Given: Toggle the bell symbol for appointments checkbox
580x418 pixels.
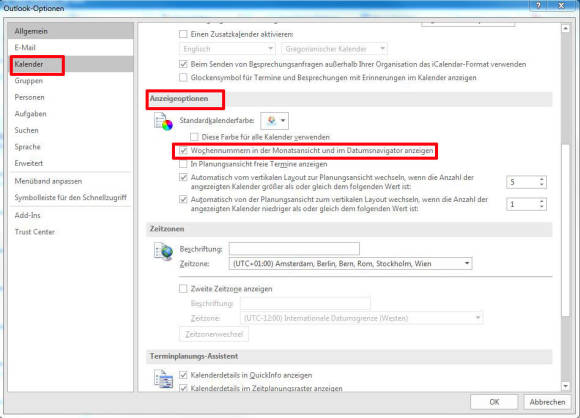Looking at the screenshot, I should coord(183,77).
